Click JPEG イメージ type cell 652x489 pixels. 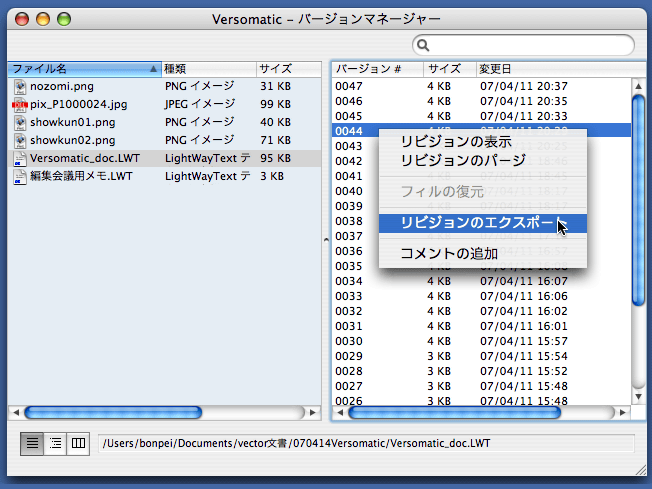200,104
